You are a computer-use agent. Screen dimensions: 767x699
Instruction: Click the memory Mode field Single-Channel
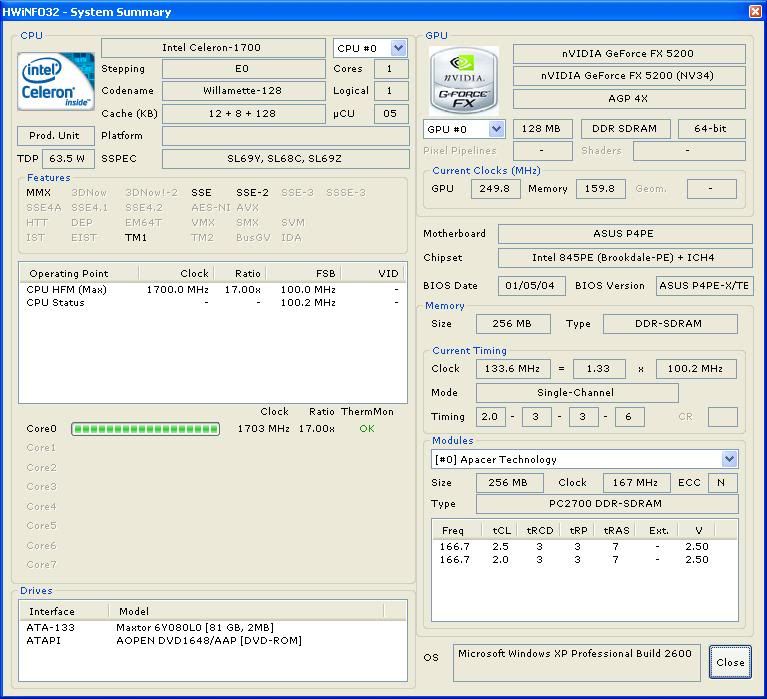tap(577, 393)
